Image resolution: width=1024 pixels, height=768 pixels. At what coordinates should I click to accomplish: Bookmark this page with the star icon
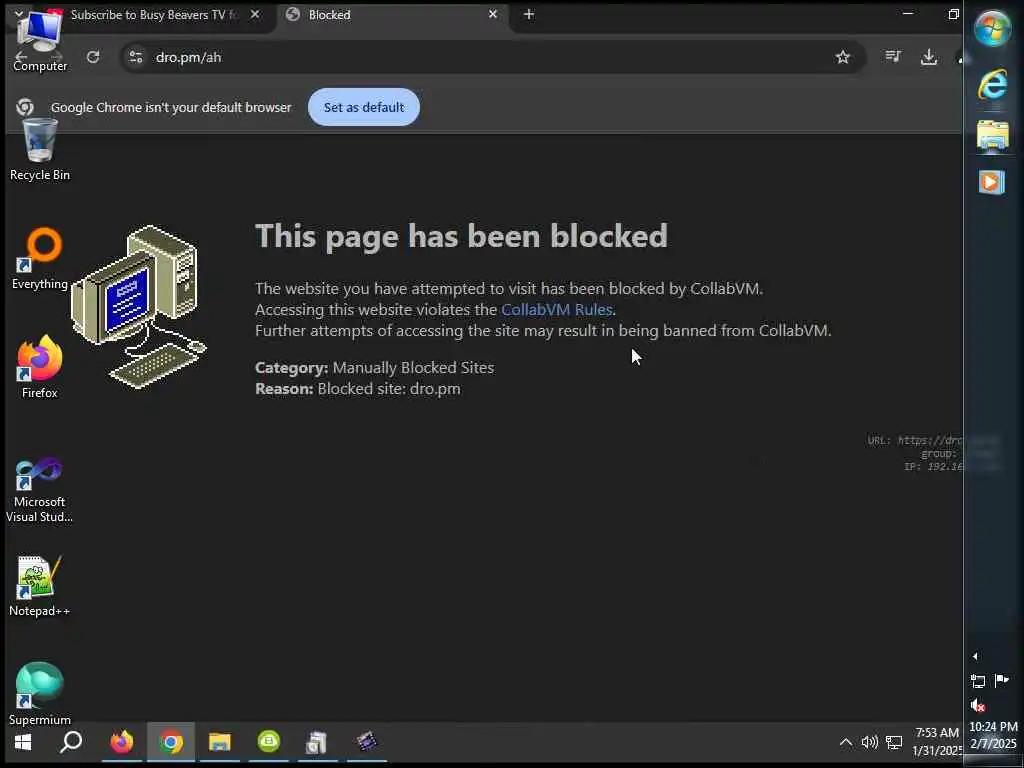click(x=842, y=57)
